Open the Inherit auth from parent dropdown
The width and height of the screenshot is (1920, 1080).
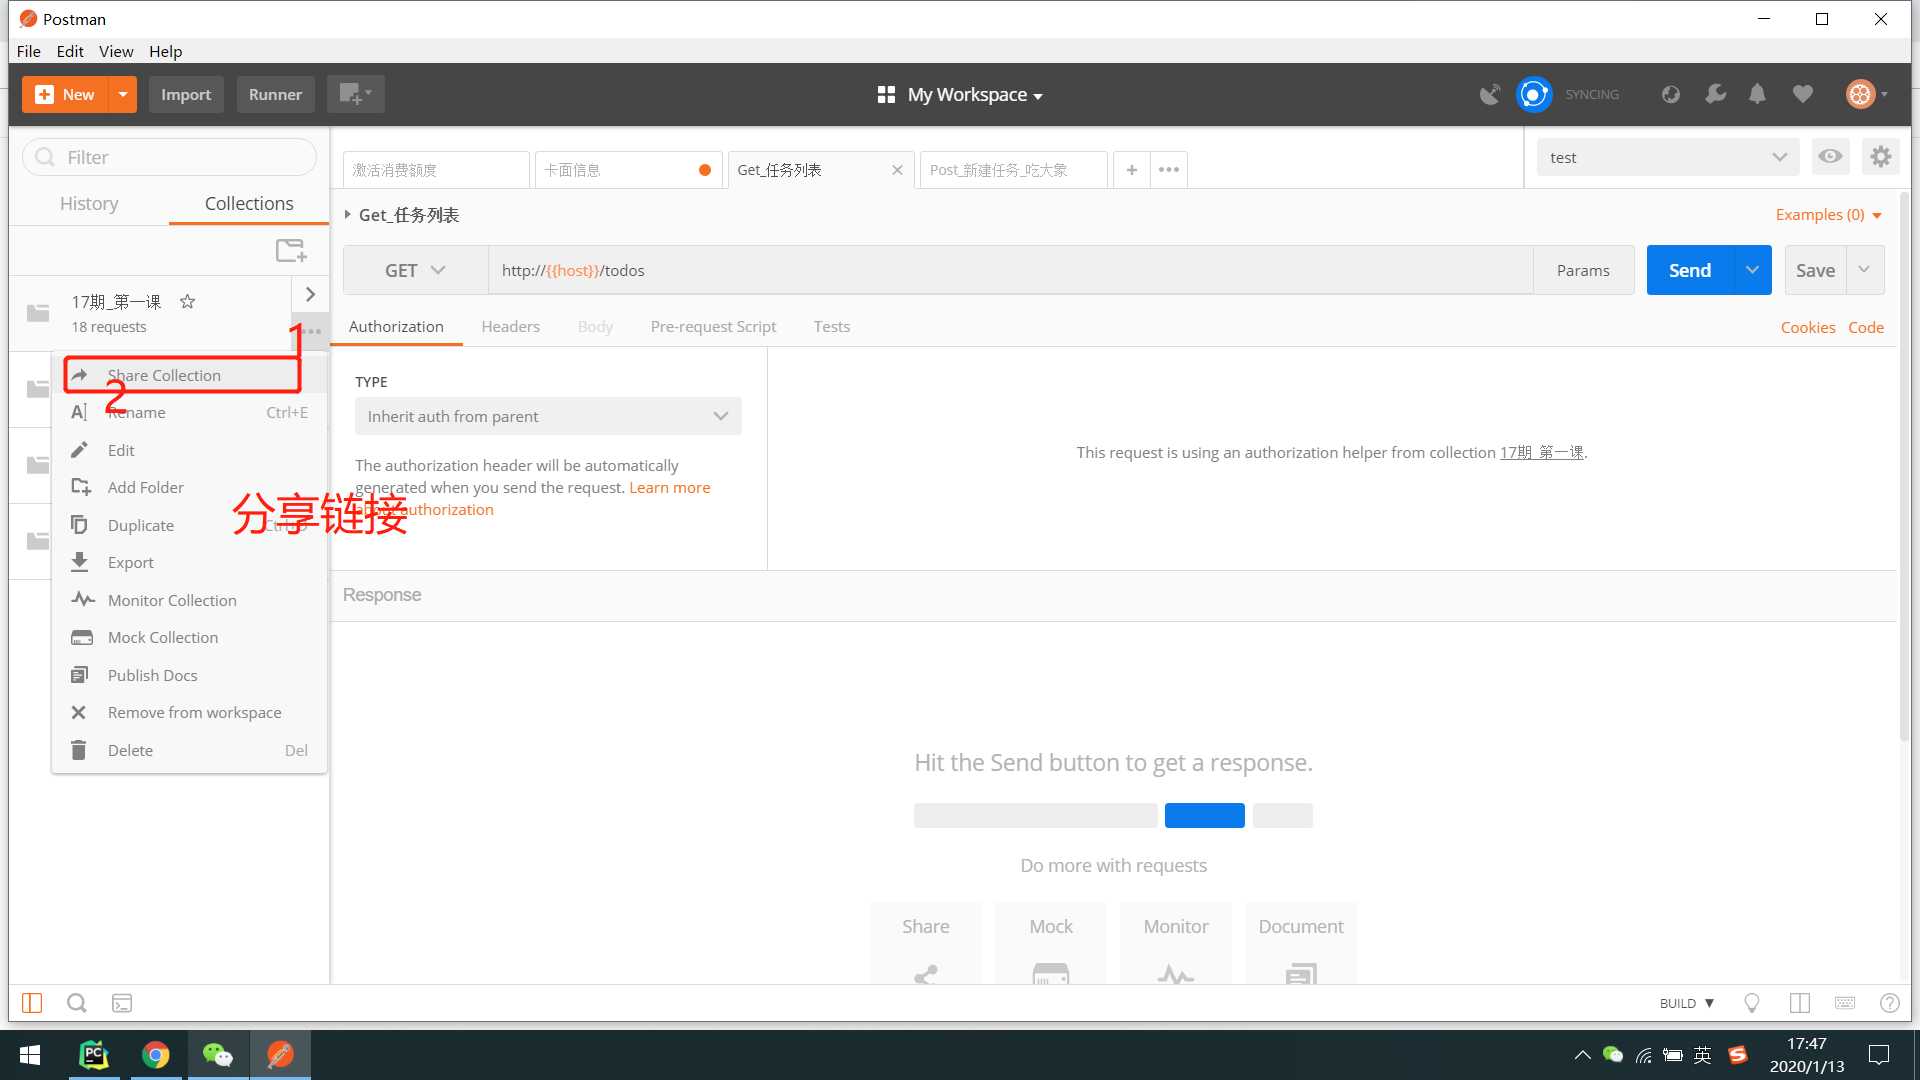(x=548, y=416)
